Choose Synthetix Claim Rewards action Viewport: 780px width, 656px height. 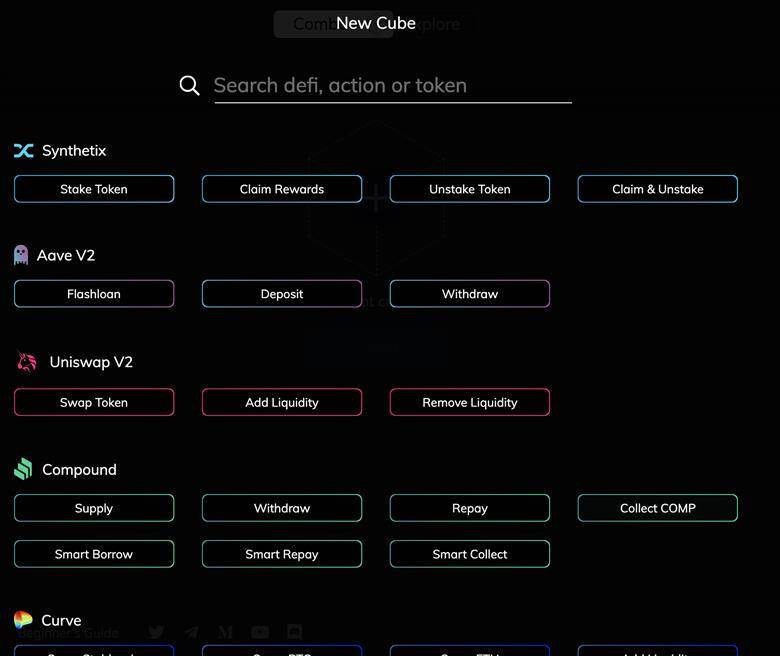pos(282,189)
